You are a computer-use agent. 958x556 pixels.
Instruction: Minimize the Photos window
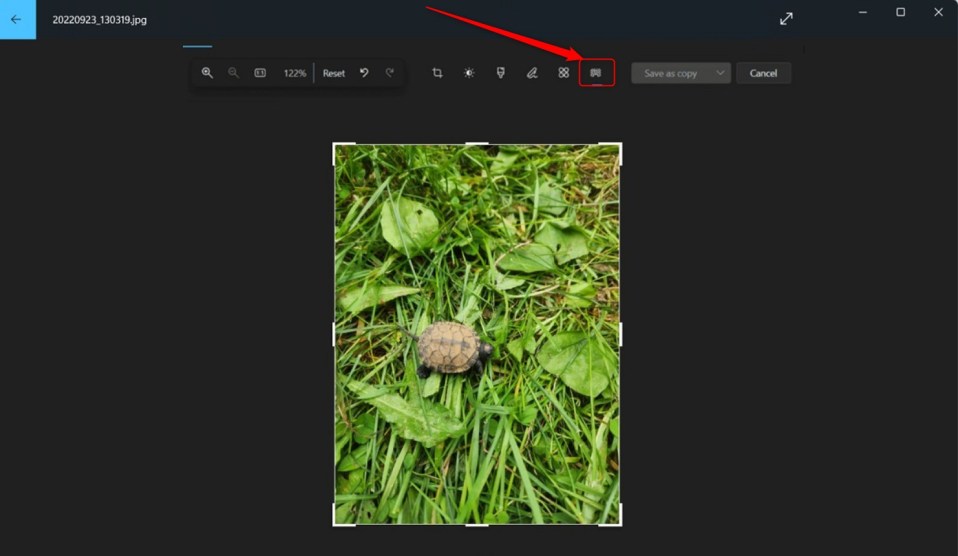pos(863,12)
